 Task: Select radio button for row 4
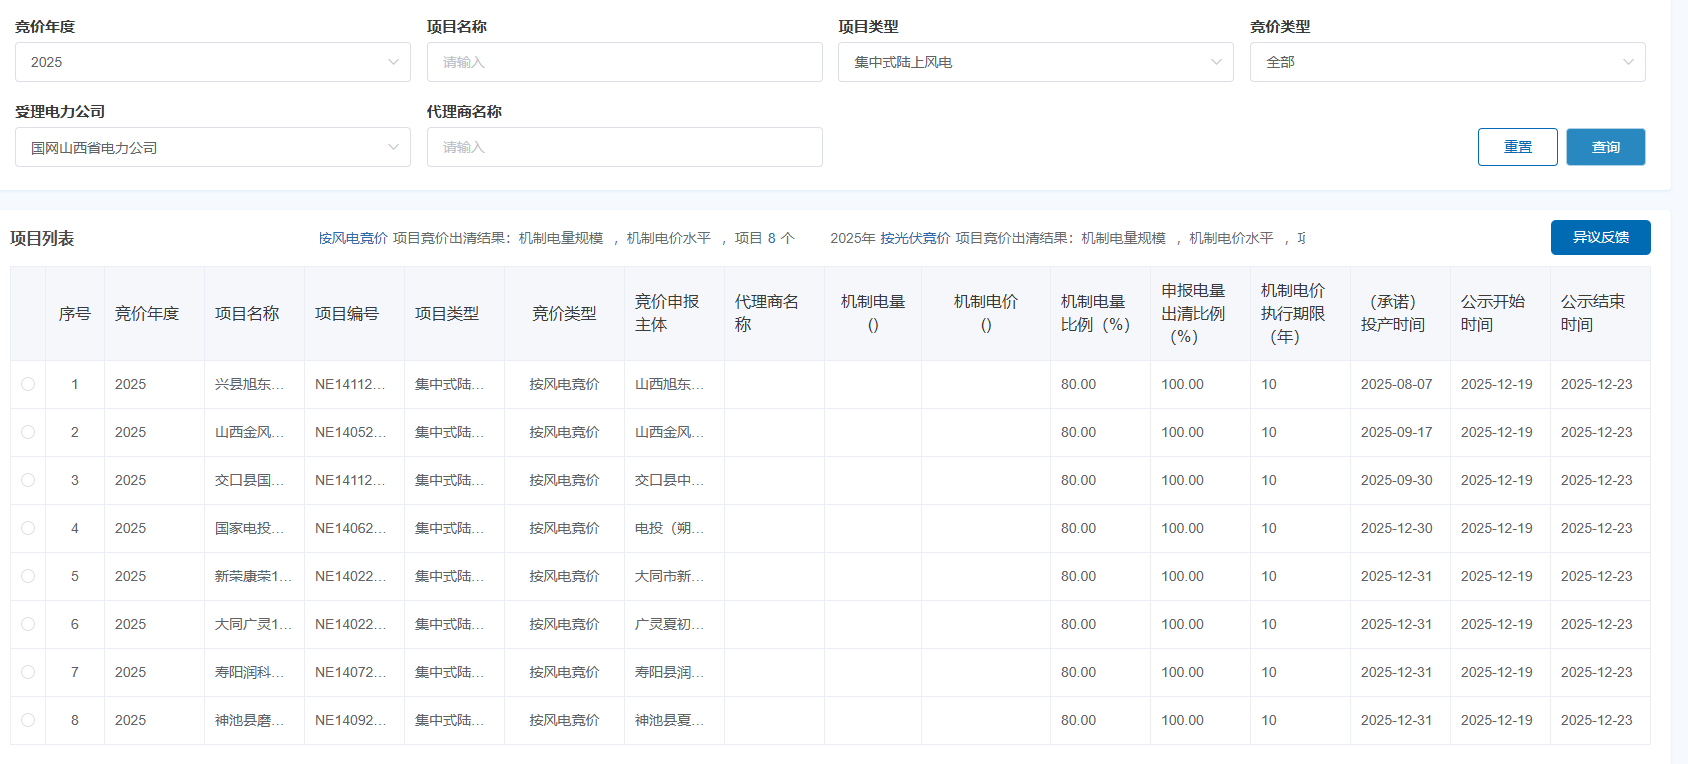coord(28,528)
